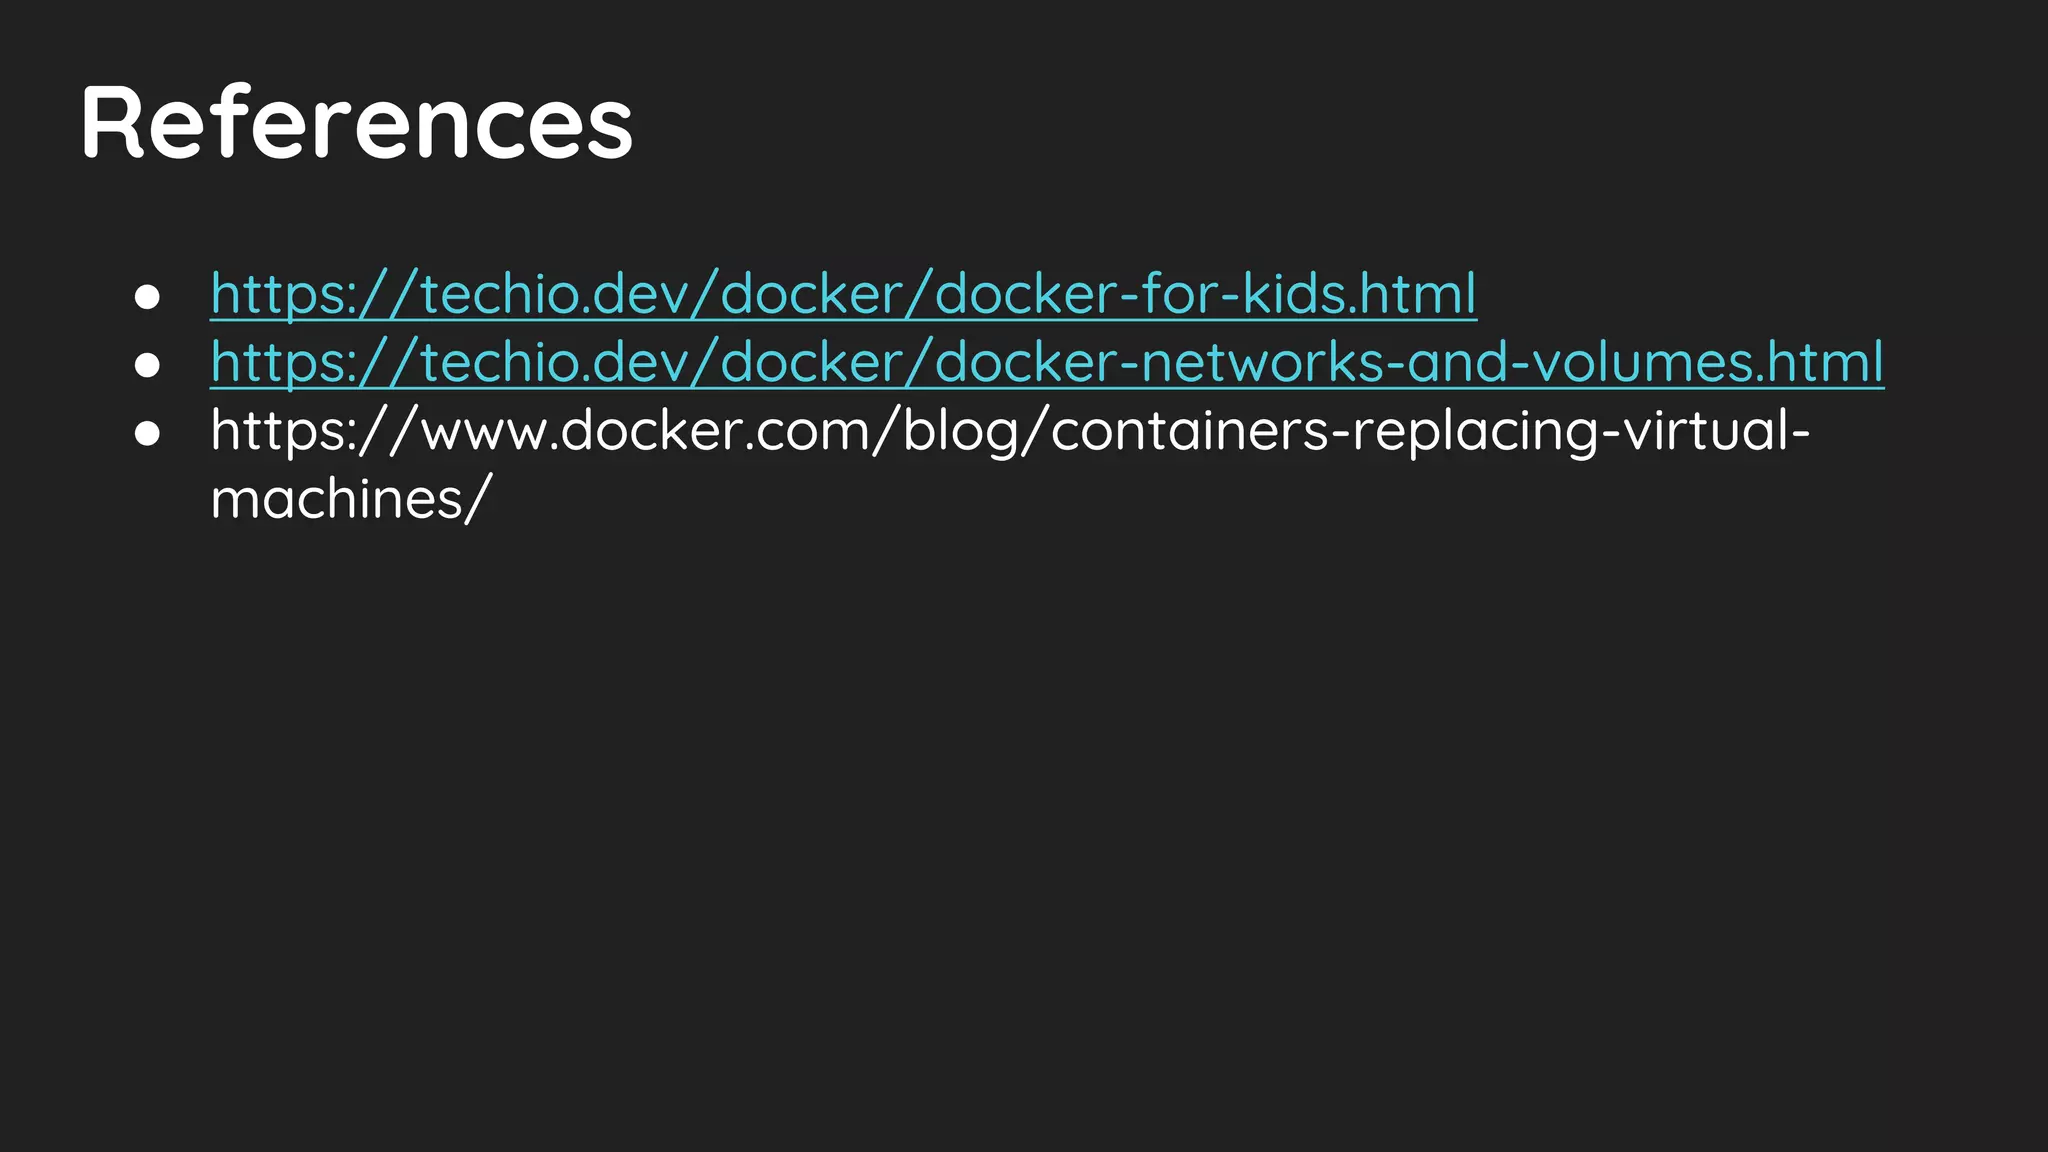The width and height of the screenshot is (2048, 1152).
Task: Click the second bullet point marker
Action: (147, 365)
